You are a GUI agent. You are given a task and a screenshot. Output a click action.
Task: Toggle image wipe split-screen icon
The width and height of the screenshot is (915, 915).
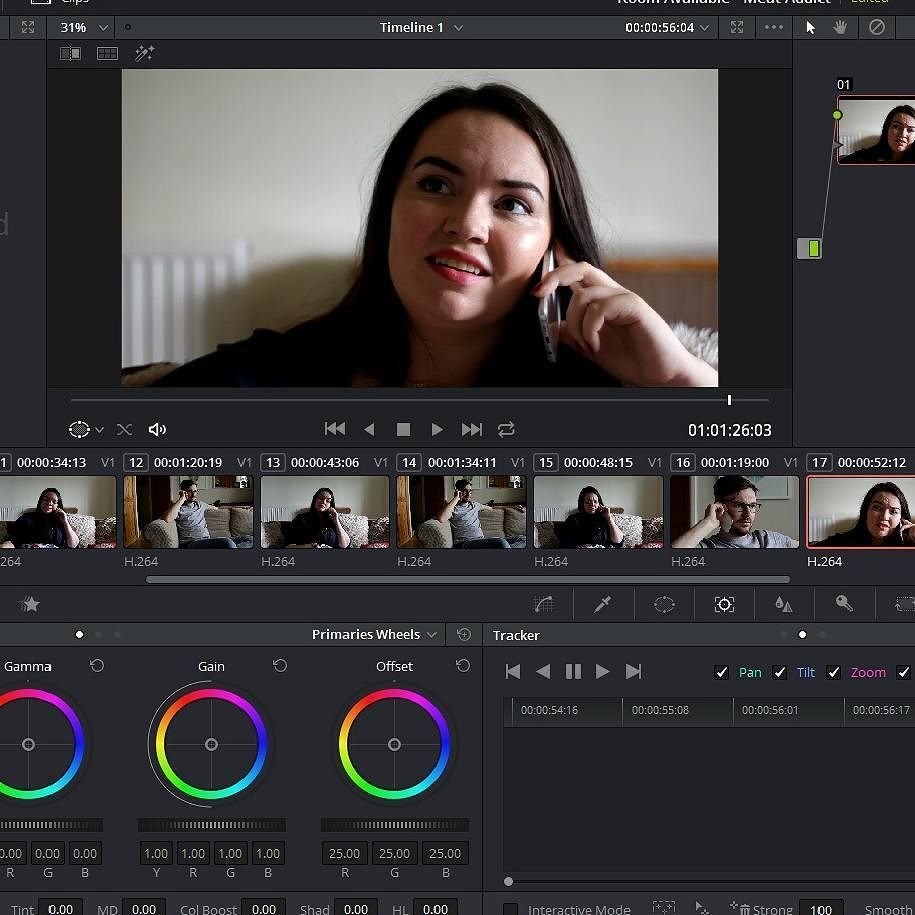click(71, 54)
